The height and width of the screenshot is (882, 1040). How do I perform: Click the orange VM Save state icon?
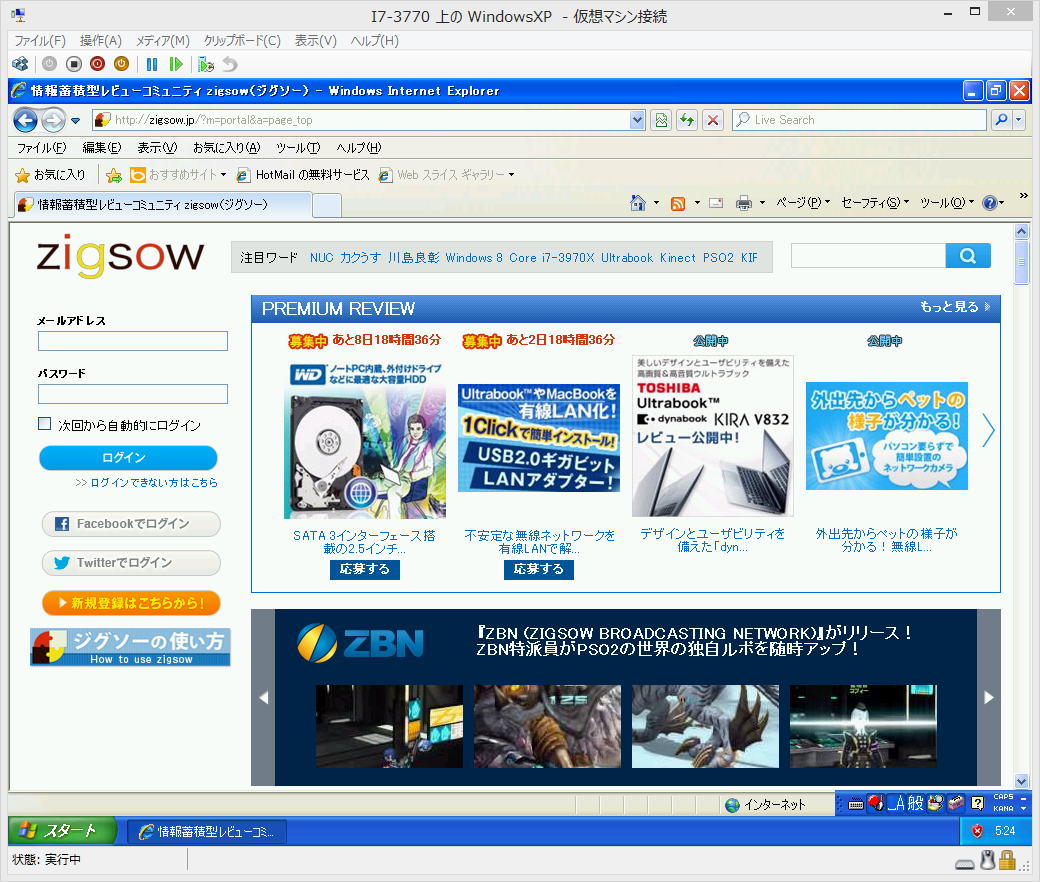tap(121, 64)
